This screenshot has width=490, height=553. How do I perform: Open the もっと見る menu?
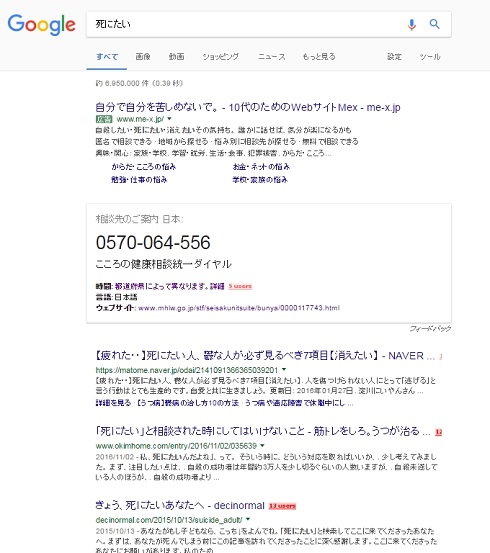319,56
